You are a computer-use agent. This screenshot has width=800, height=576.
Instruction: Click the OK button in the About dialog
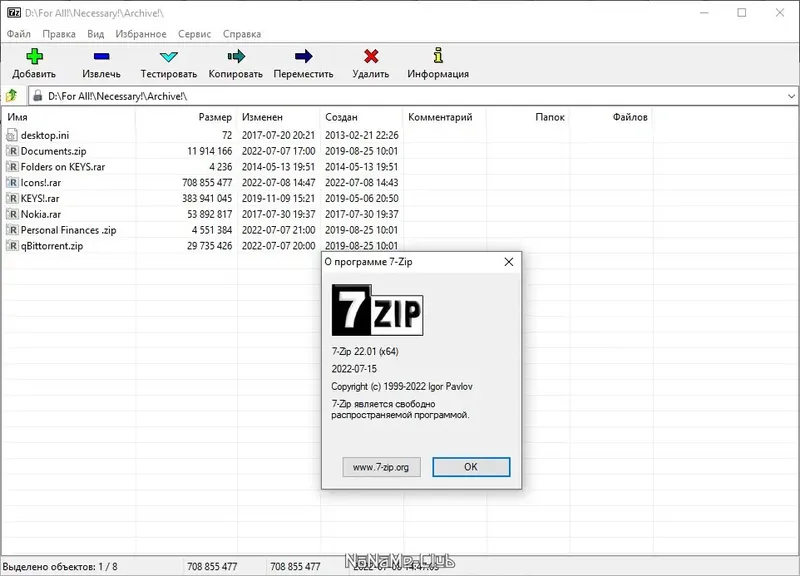coord(471,467)
